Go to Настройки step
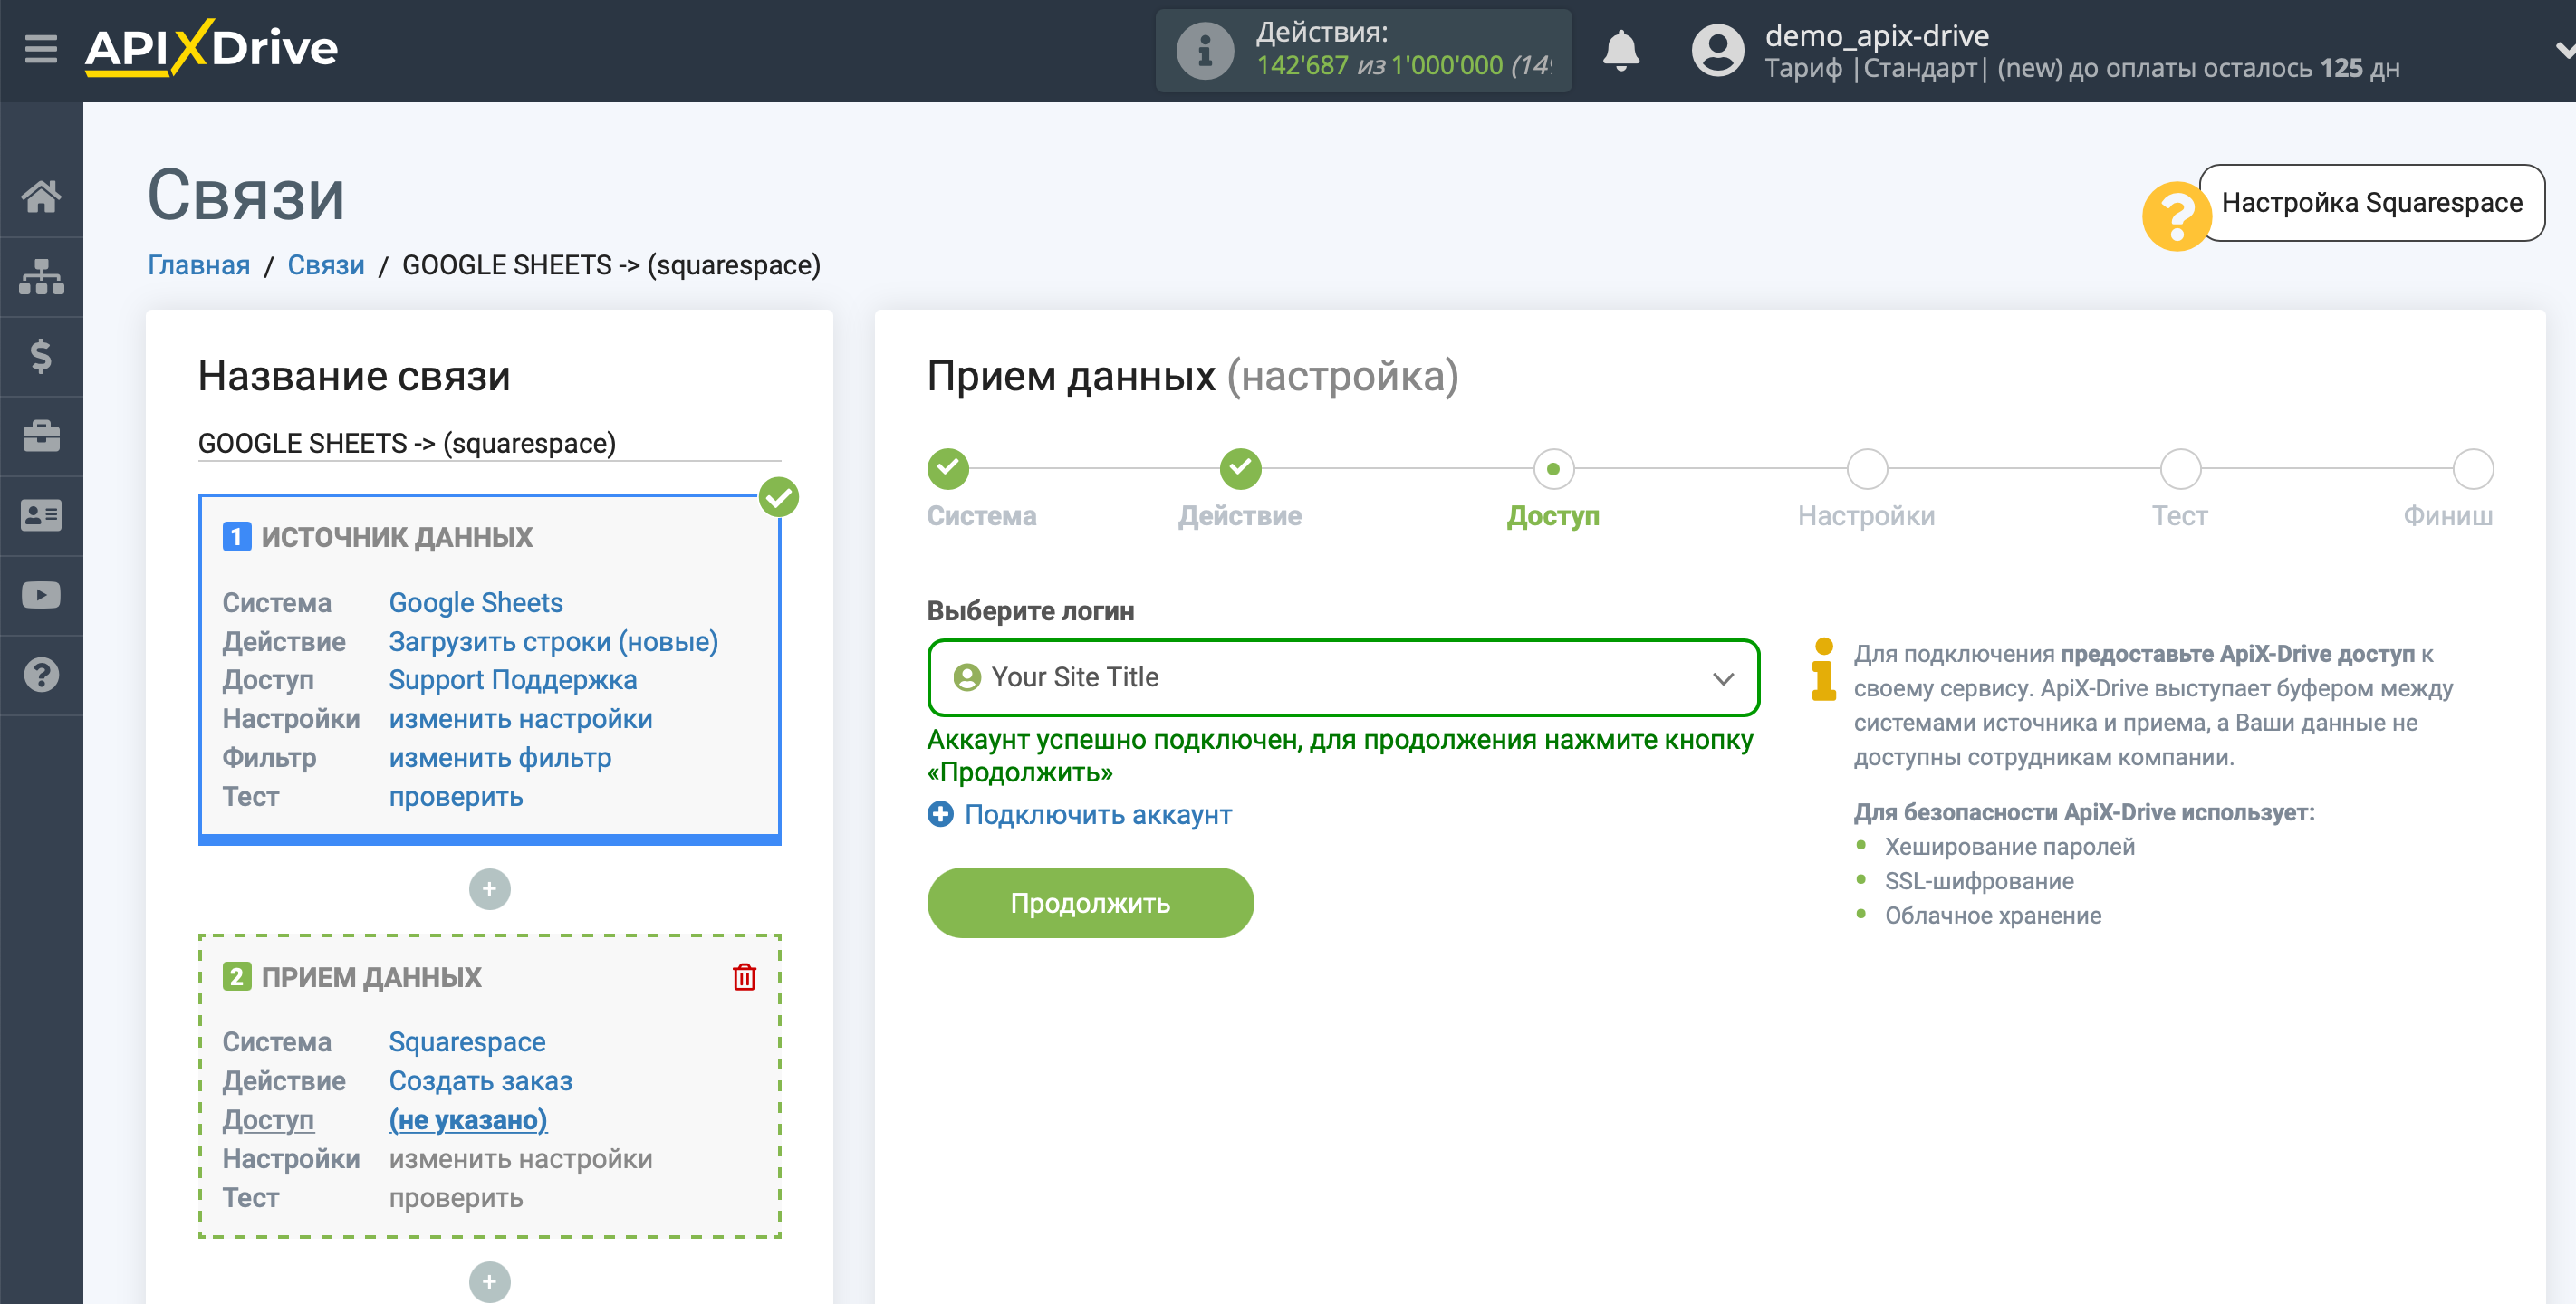The image size is (2576, 1304). [x=1866, y=469]
